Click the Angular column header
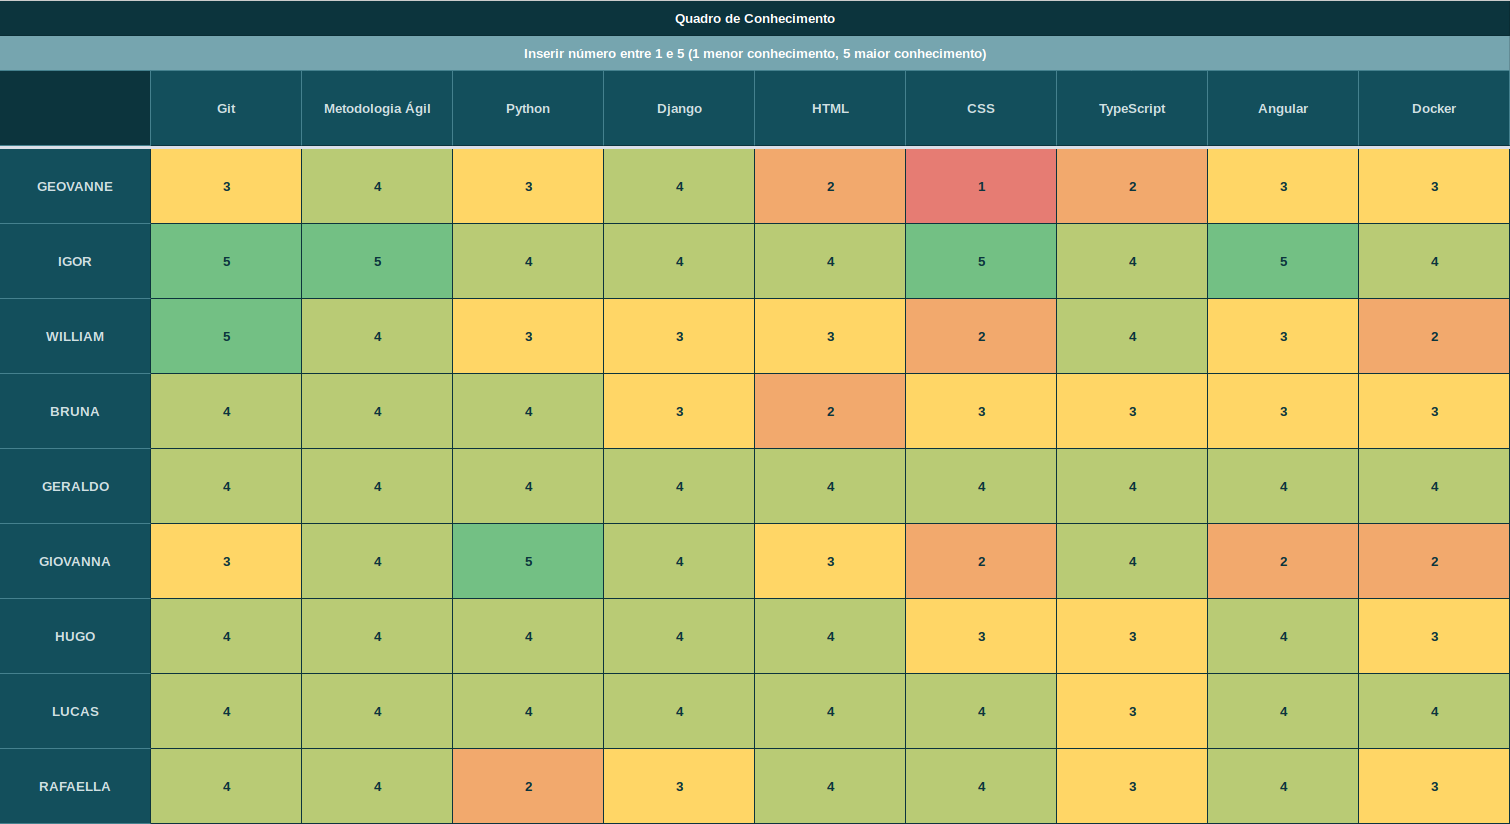 point(1283,108)
